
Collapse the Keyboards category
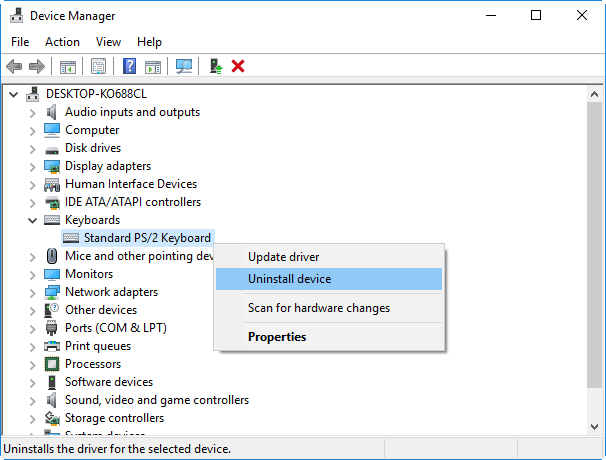click(33, 220)
